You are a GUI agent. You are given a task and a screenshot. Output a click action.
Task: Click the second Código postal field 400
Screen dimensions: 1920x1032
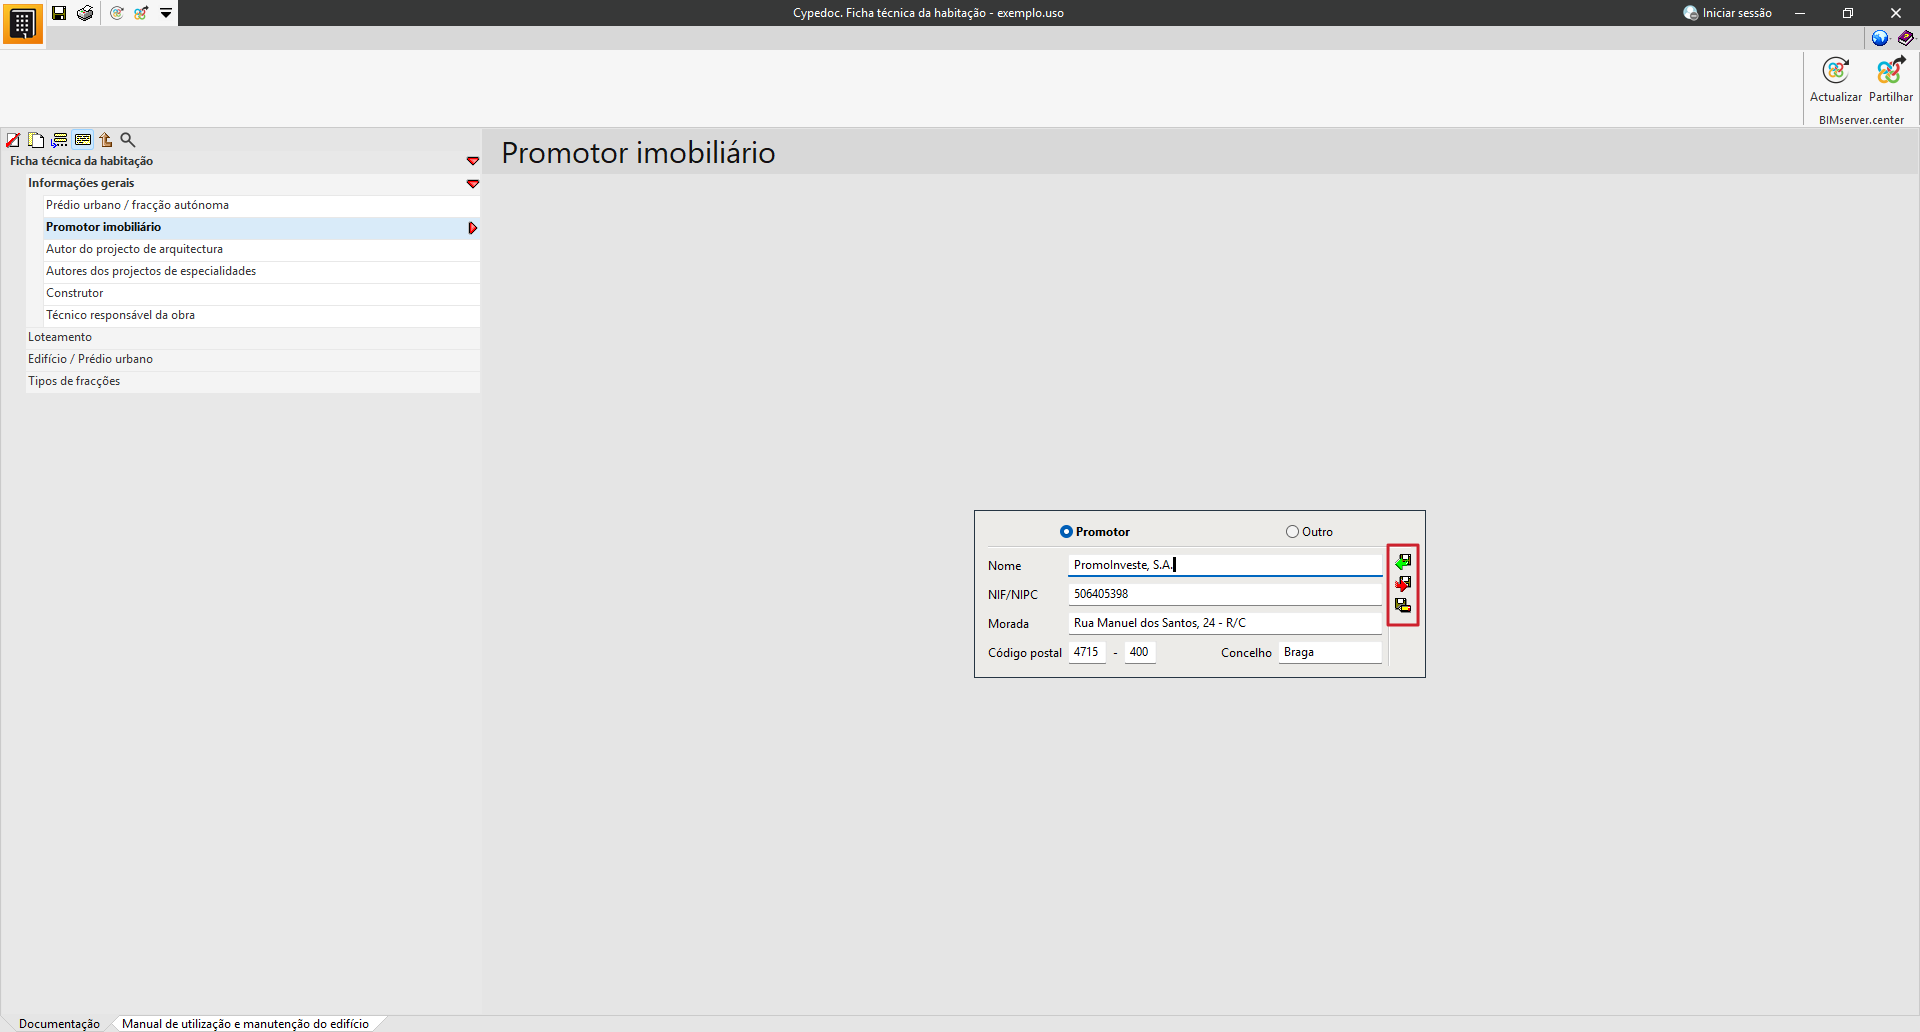coord(1140,652)
